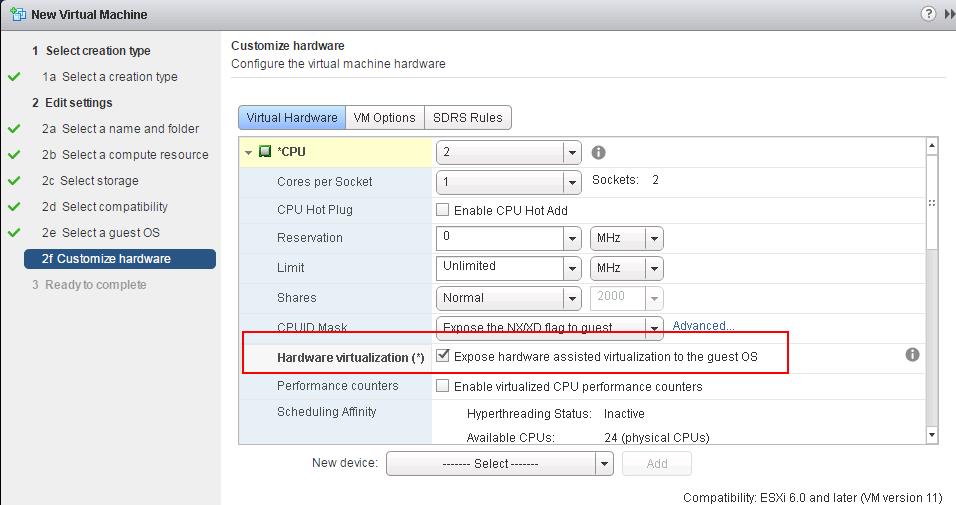Go to step 2d Select compatibility
Image resolution: width=956 pixels, height=505 pixels.
tap(104, 207)
